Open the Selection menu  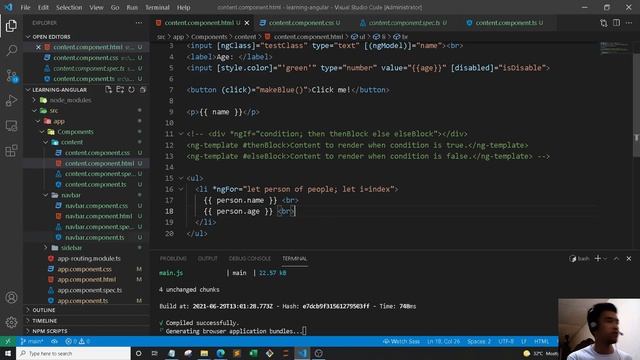tap(69, 7)
